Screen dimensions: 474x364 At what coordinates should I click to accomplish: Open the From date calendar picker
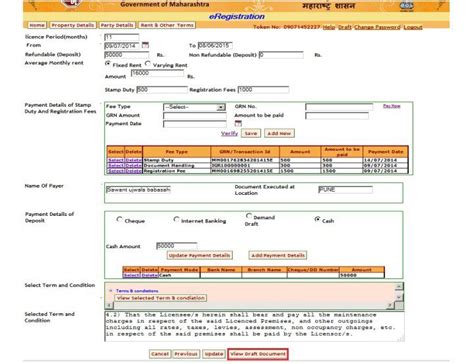pyautogui.click(x=145, y=45)
